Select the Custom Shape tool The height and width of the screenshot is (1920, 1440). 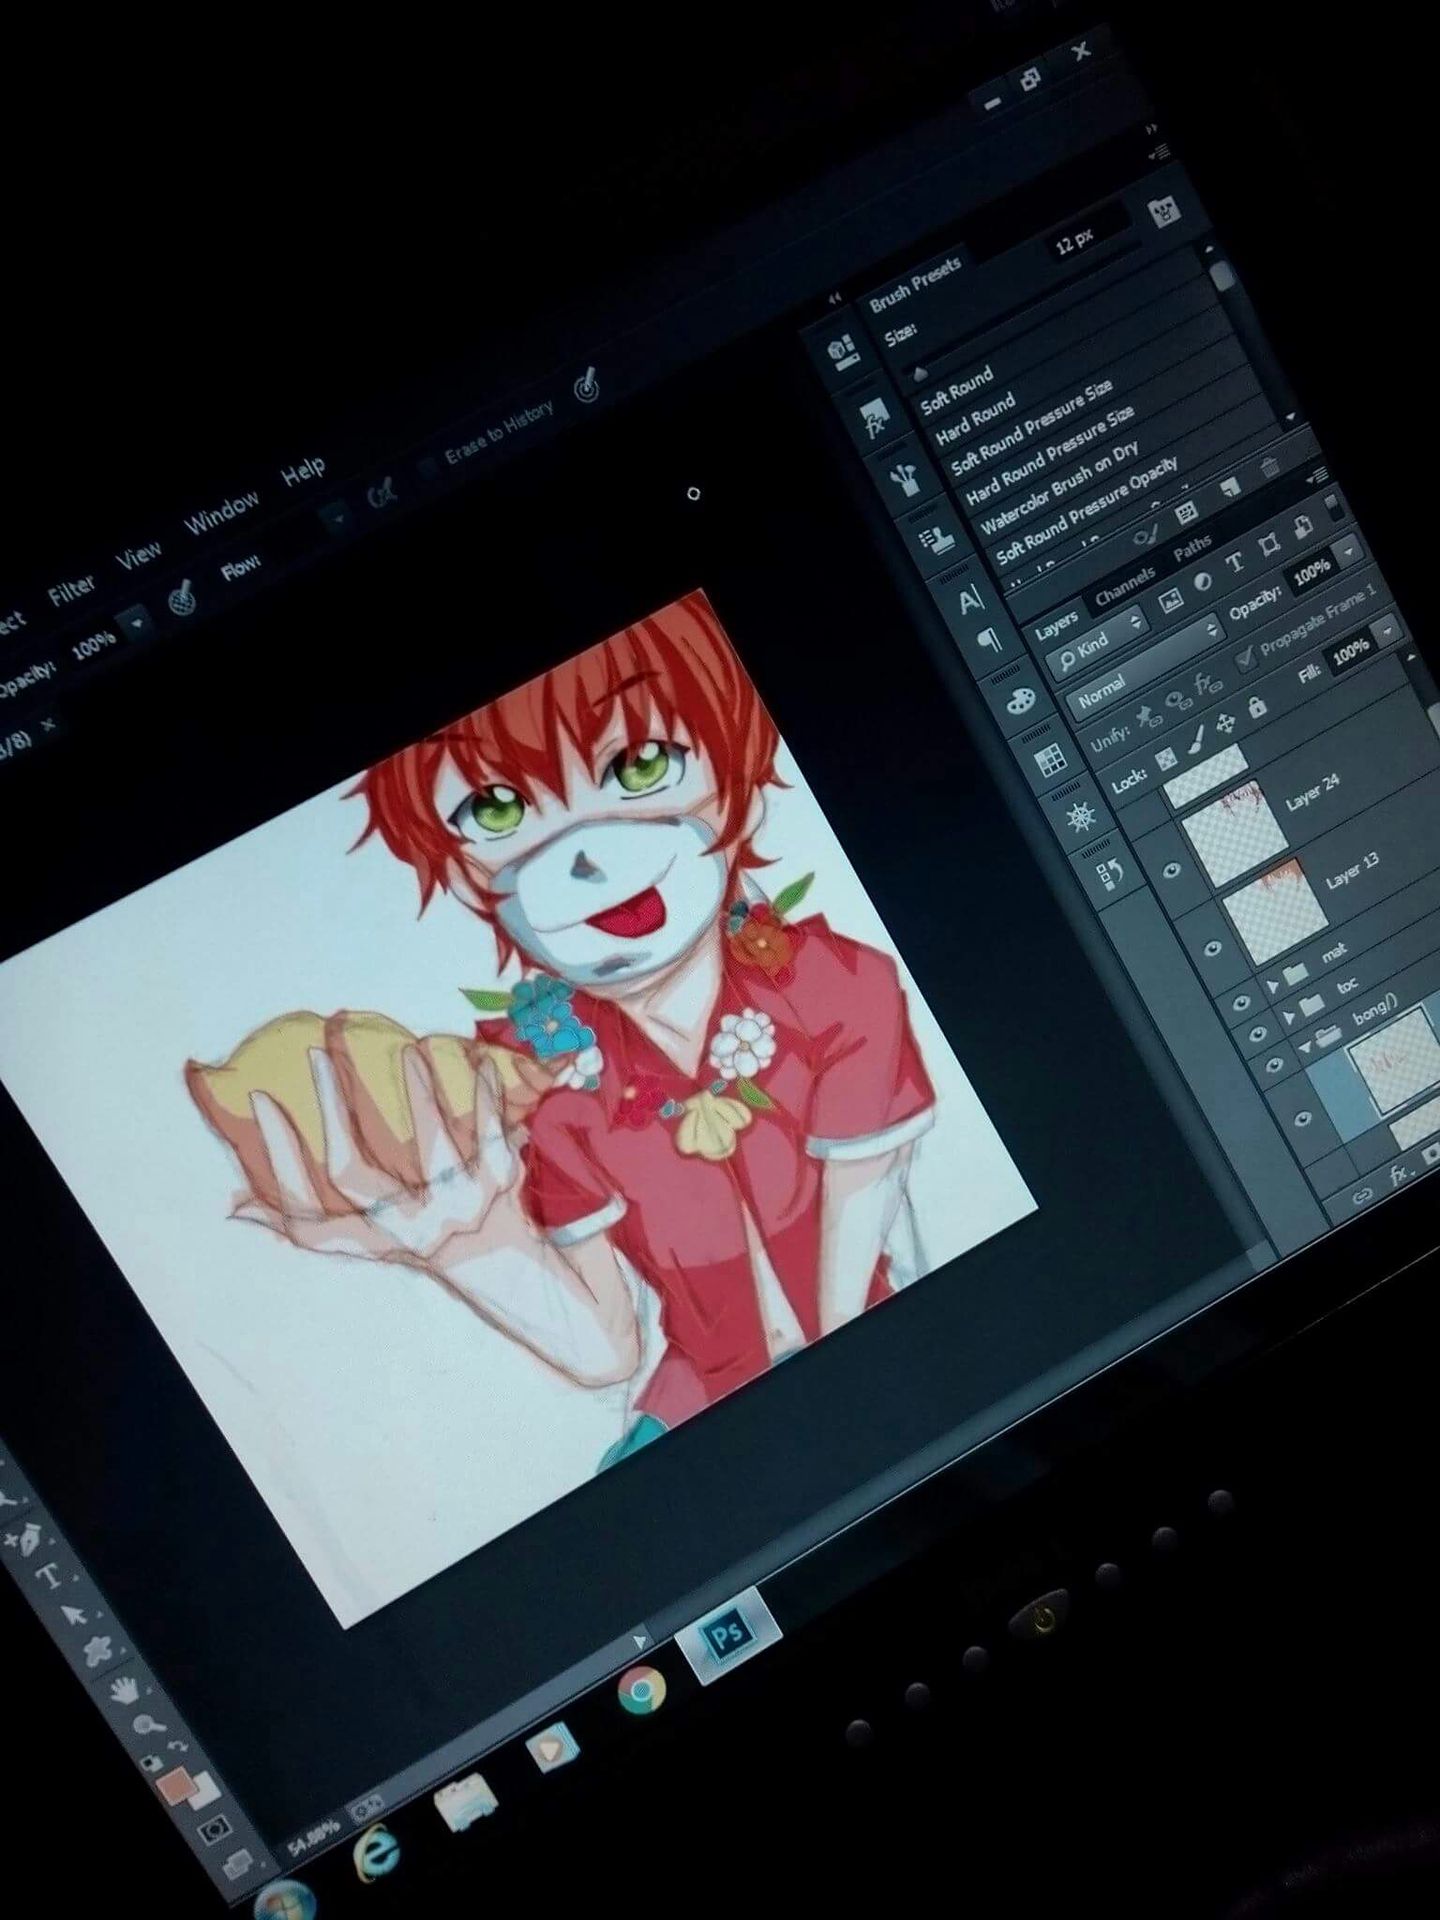98,1649
